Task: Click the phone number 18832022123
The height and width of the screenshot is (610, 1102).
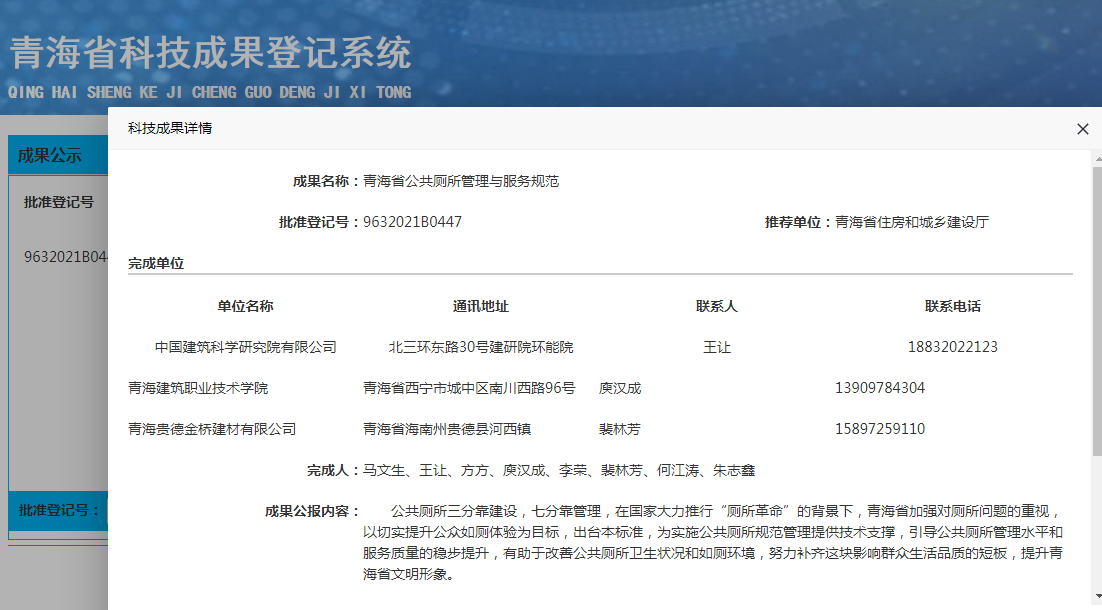Action: click(952, 348)
